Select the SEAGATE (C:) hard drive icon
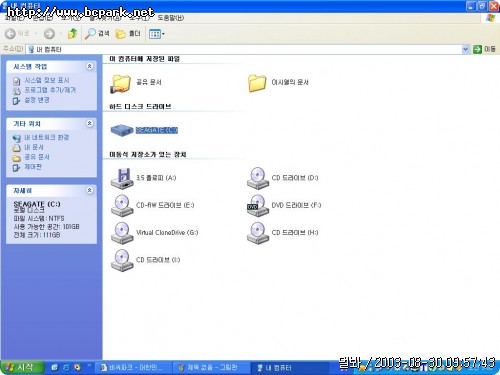The width and height of the screenshot is (500, 375). click(x=122, y=130)
